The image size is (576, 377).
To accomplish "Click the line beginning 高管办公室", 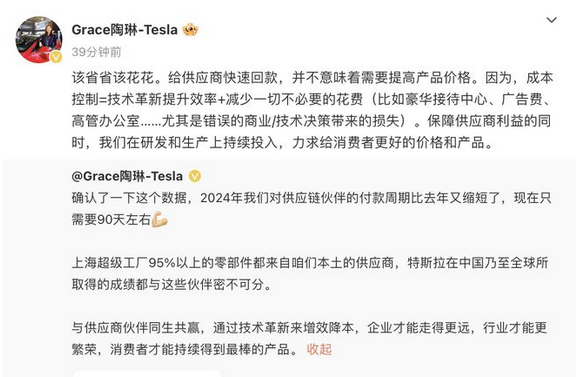I will 312,121.
